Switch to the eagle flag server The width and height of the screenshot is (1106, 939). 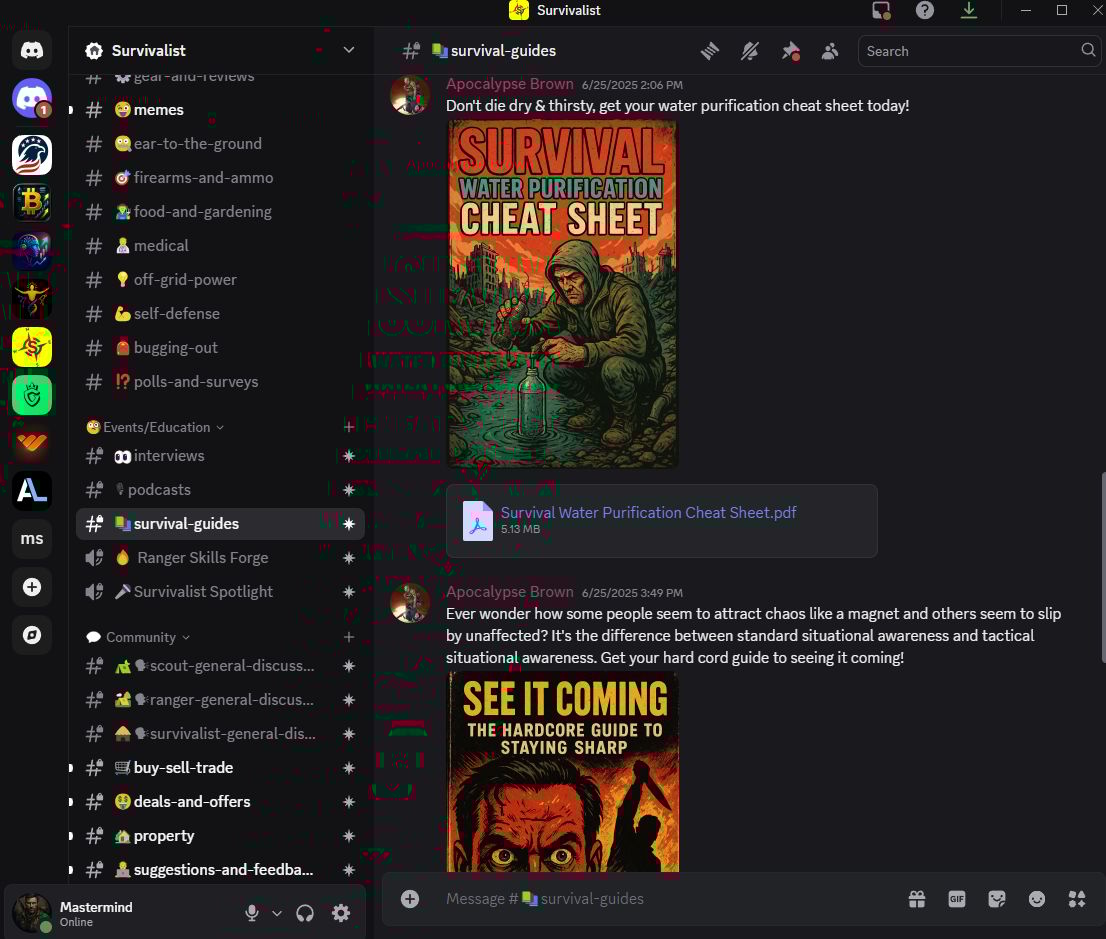point(32,155)
